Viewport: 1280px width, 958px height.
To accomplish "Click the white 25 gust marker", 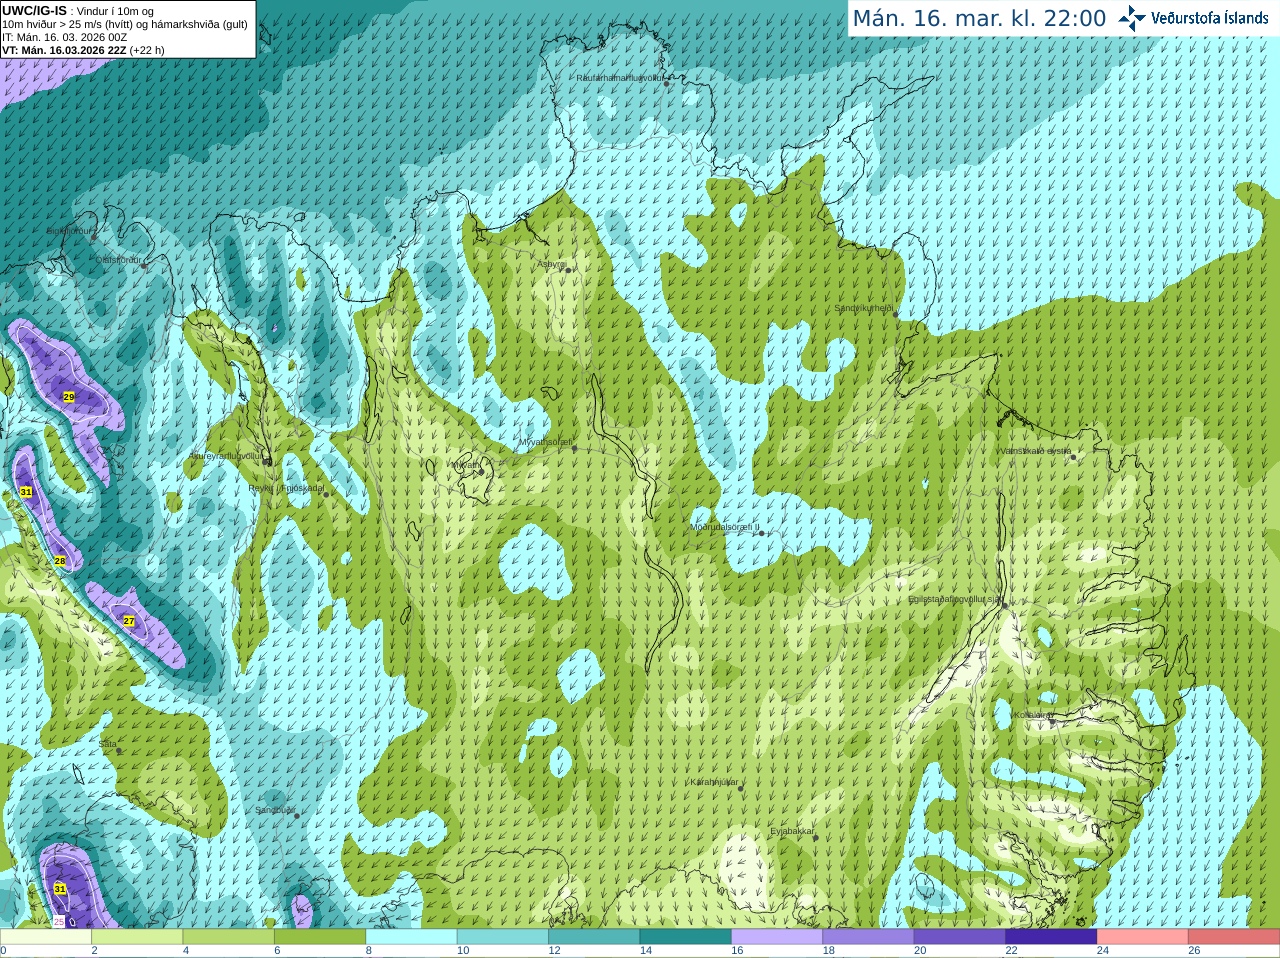I will pos(59,921).
